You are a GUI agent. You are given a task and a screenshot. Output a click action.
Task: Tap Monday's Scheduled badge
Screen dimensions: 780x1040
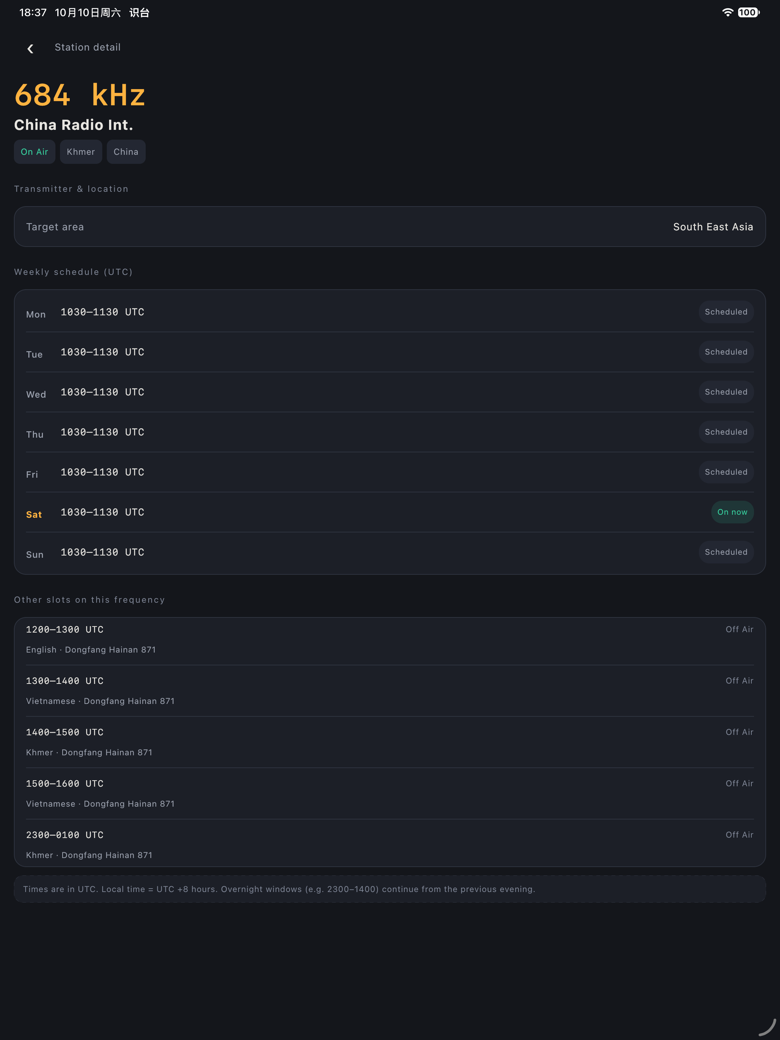[726, 312]
